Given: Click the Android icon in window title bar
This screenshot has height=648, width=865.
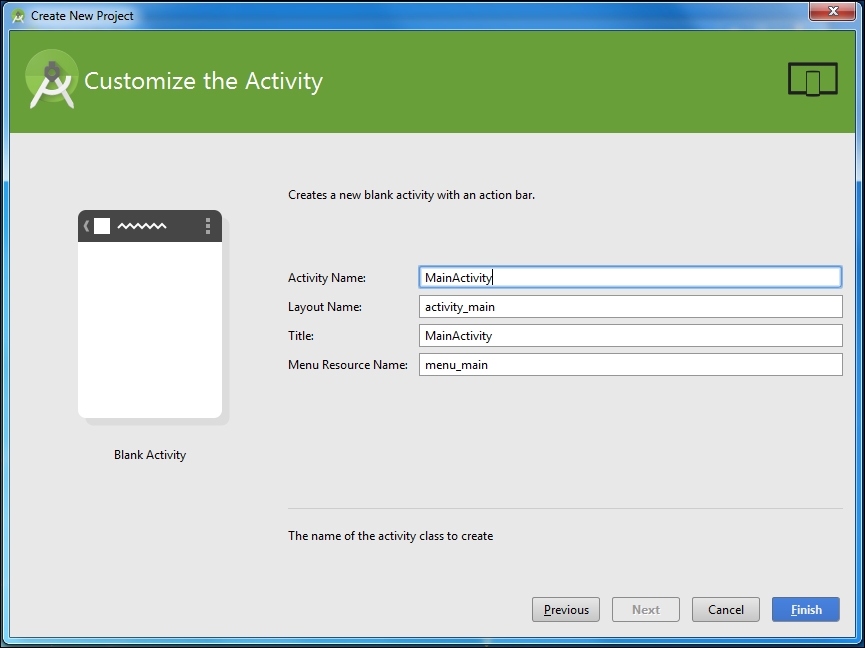Looking at the screenshot, I should pos(17,16).
